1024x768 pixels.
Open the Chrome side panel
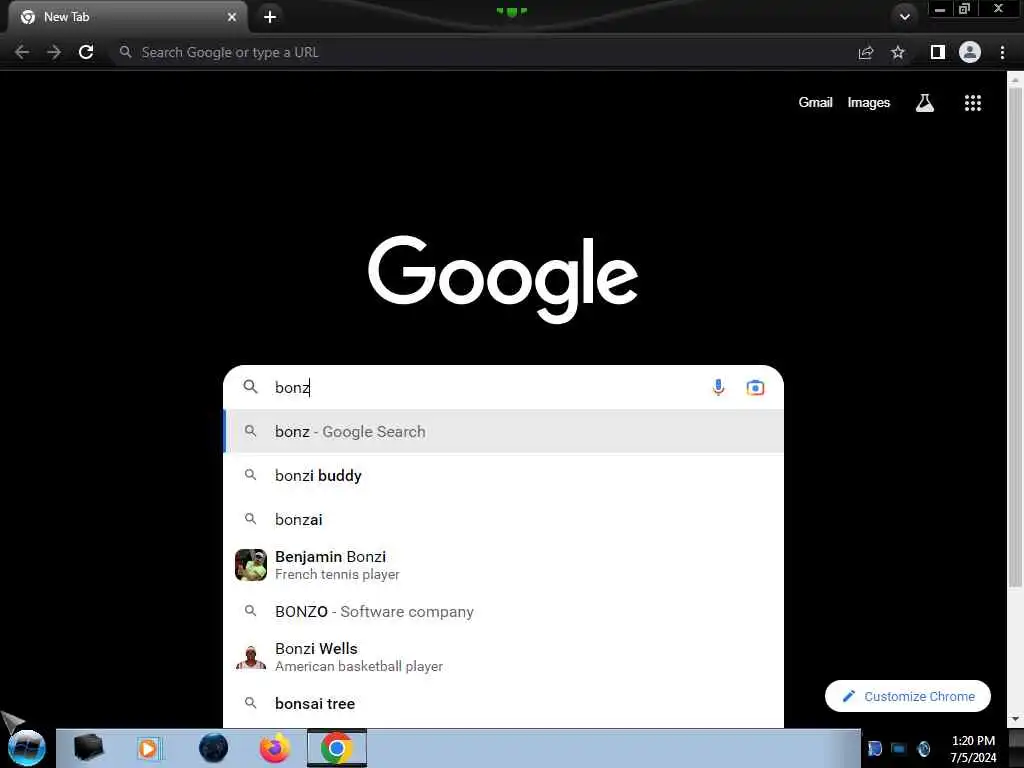[x=938, y=52]
